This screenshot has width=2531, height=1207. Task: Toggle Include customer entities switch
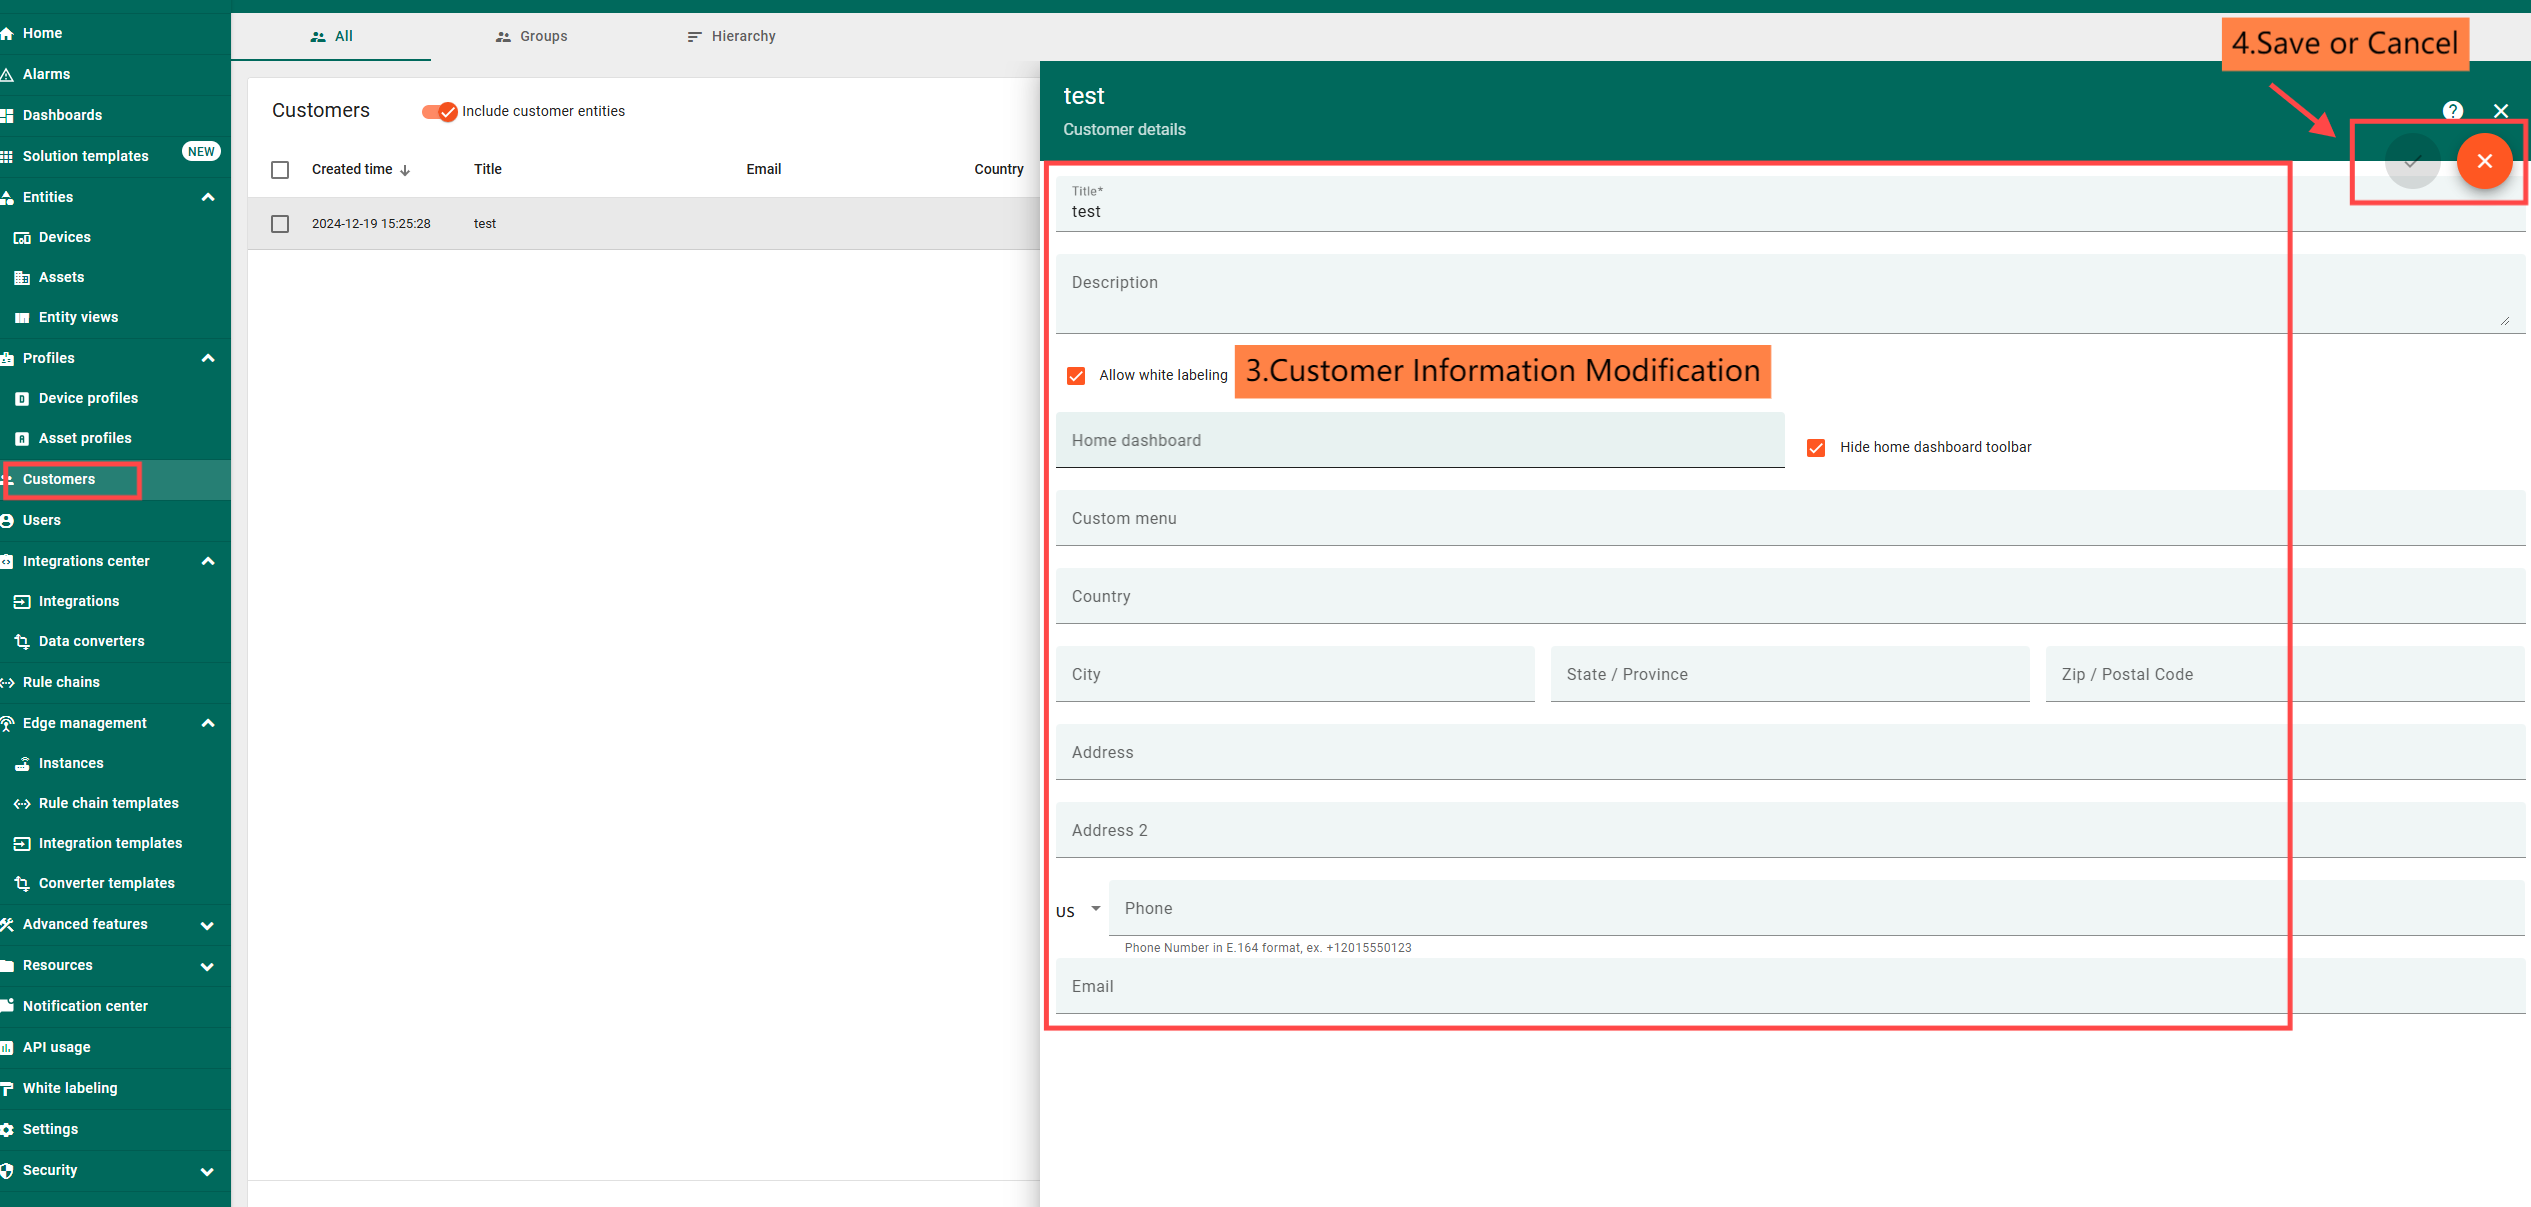tap(440, 111)
